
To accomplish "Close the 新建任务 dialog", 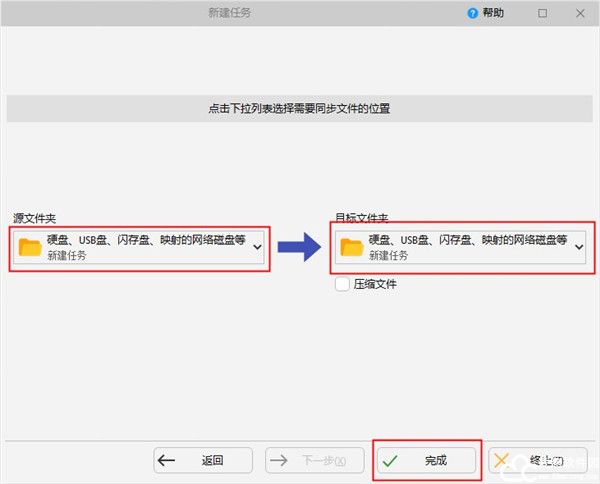I will [x=580, y=13].
